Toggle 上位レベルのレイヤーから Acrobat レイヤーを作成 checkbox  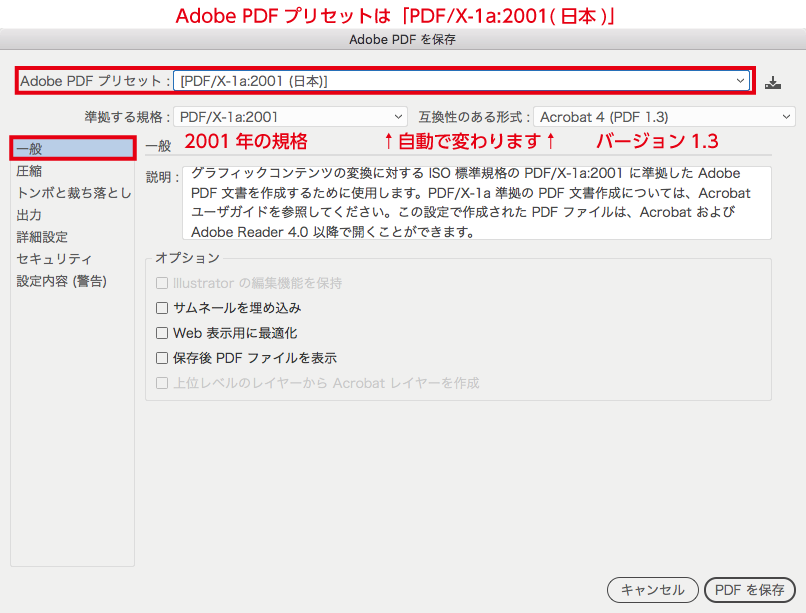click(162, 383)
